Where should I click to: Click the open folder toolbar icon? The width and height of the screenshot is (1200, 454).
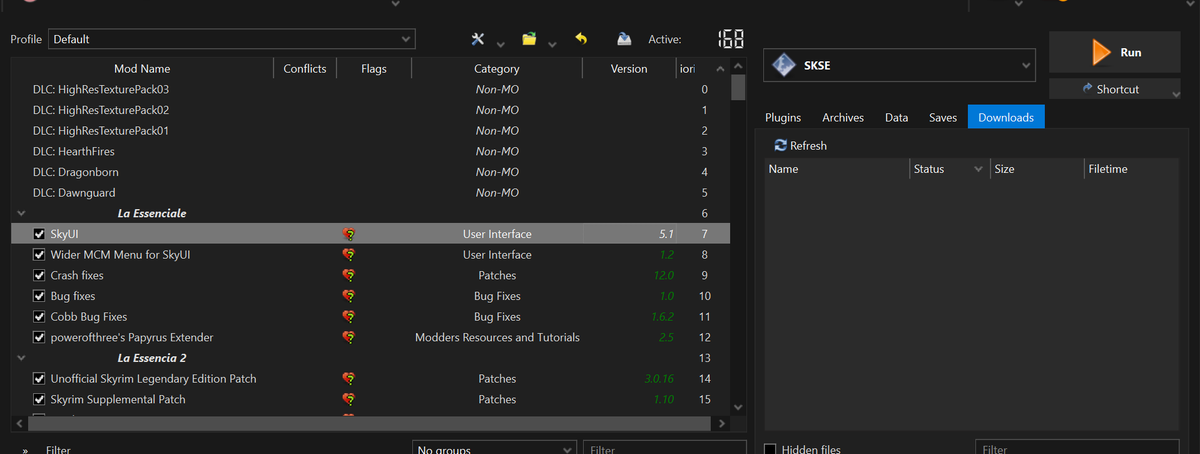(530, 39)
